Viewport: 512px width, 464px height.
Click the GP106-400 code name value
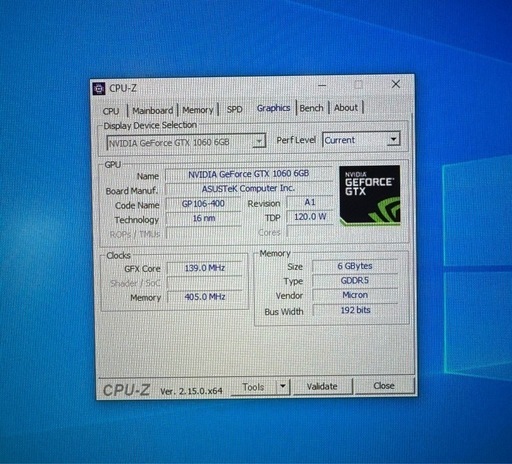203,203
